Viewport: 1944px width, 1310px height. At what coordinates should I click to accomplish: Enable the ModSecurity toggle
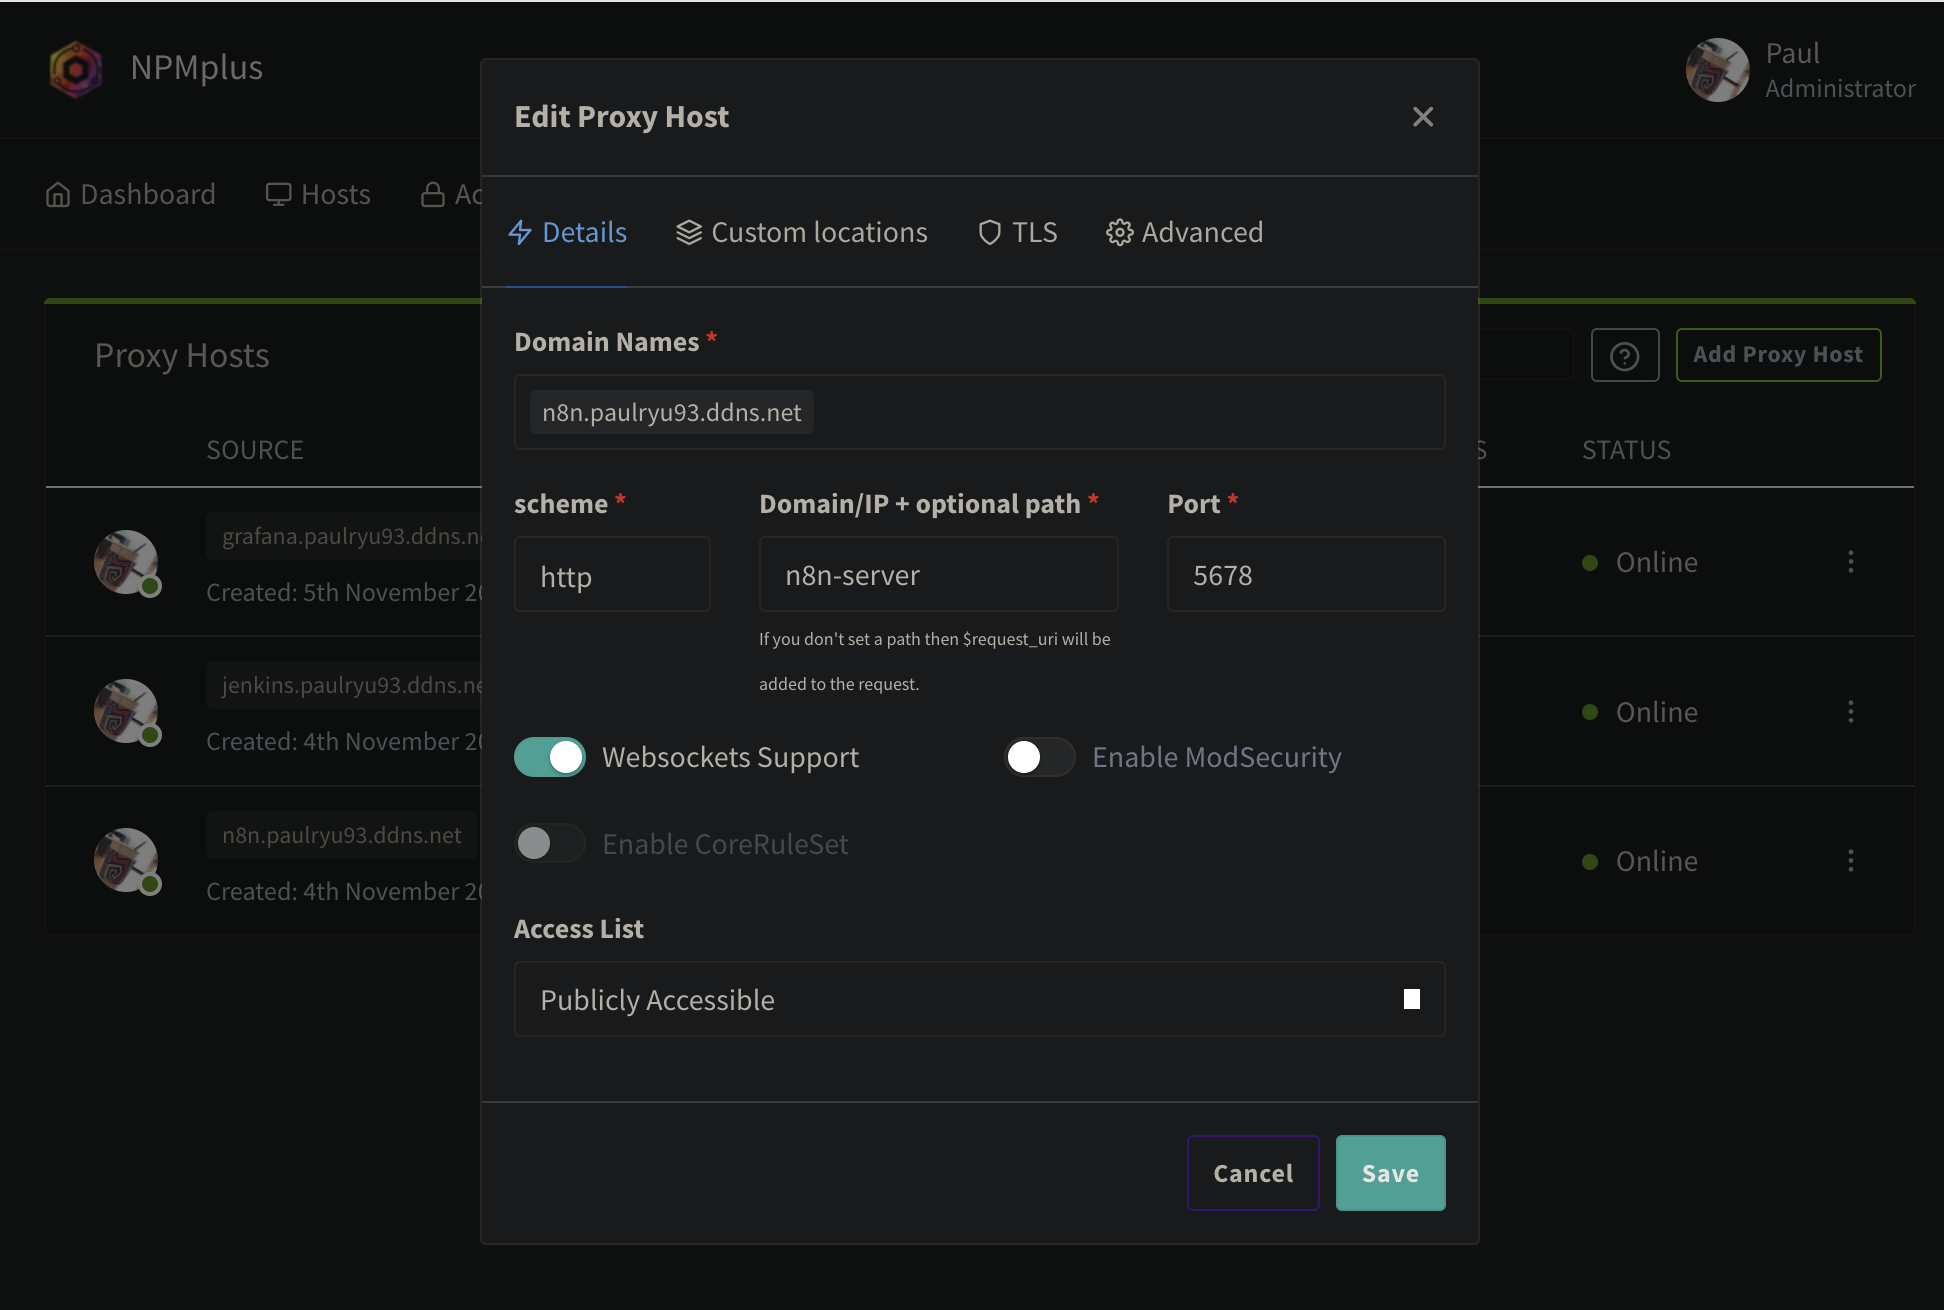tap(1039, 757)
